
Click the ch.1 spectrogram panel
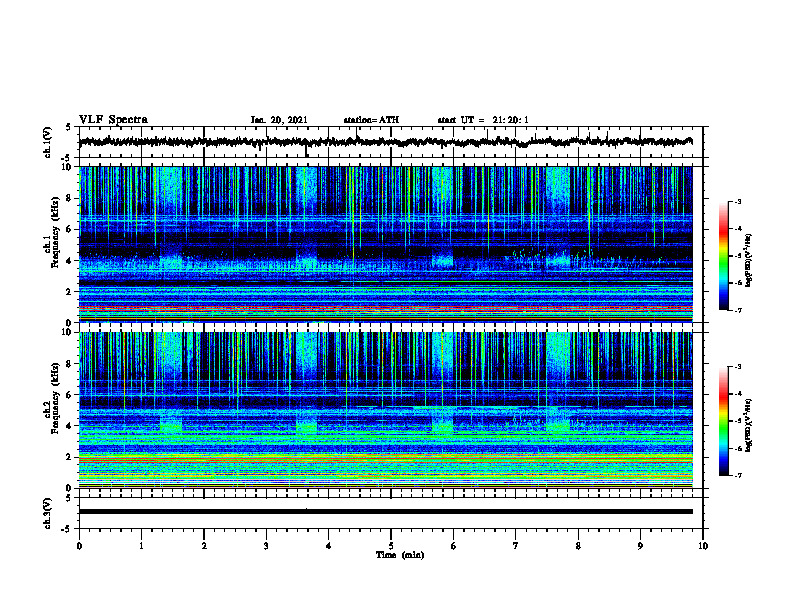tap(386, 244)
